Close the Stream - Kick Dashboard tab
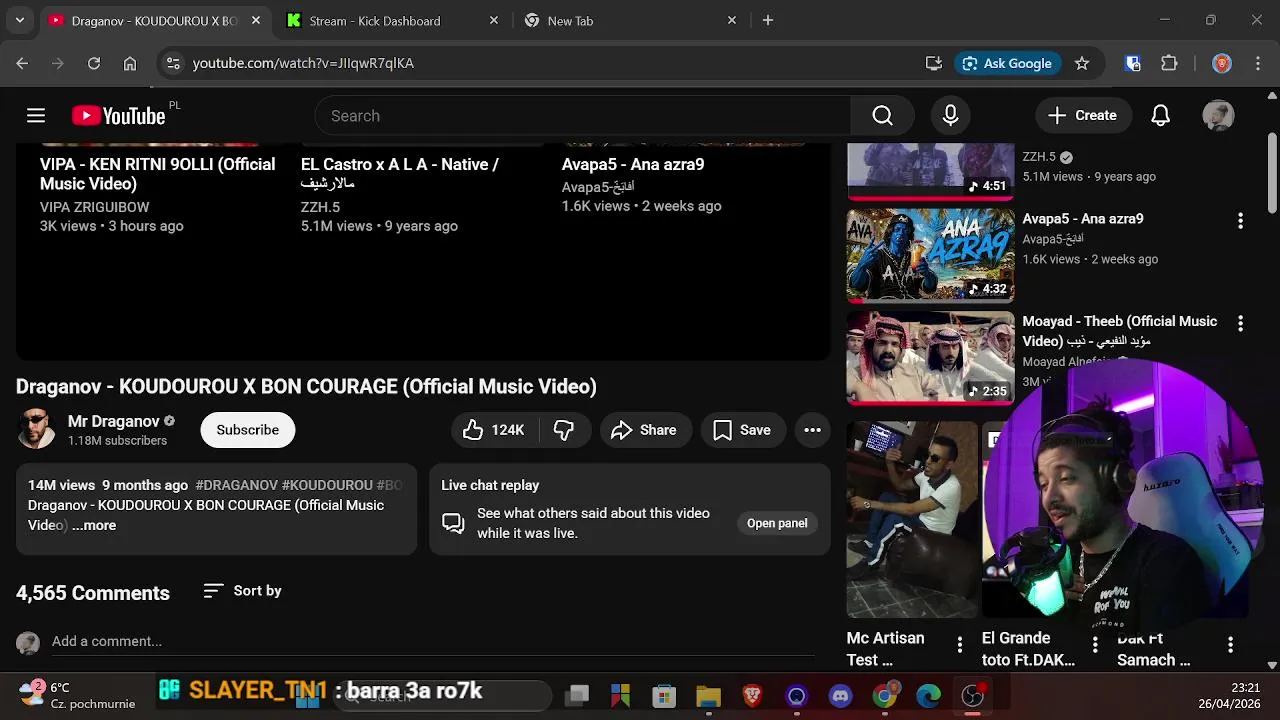Viewport: 1280px width, 720px height. click(493, 20)
